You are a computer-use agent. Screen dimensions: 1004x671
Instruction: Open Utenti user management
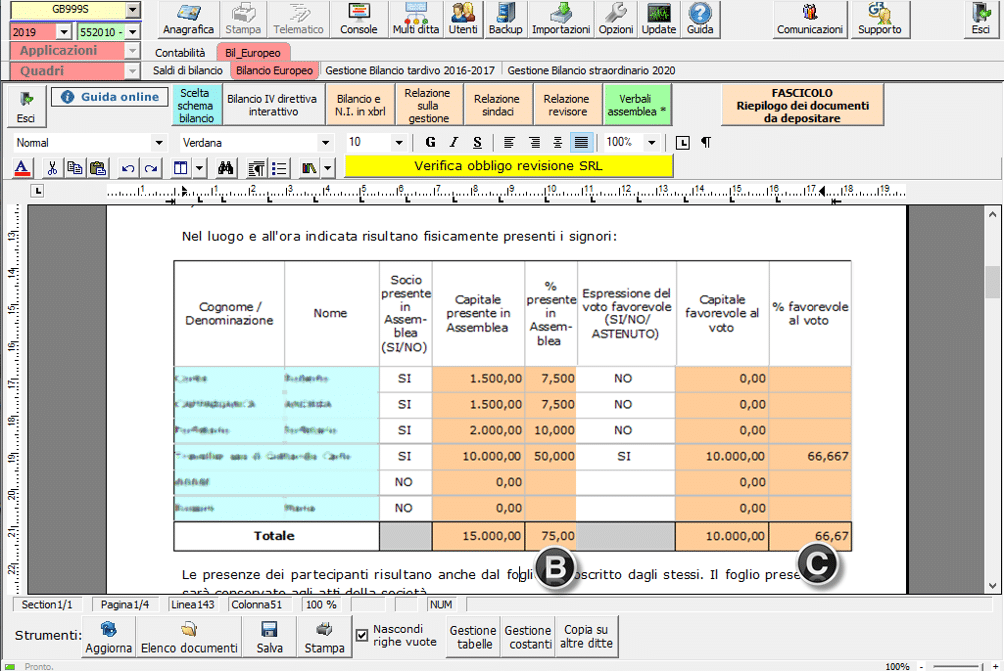click(463, 19)
